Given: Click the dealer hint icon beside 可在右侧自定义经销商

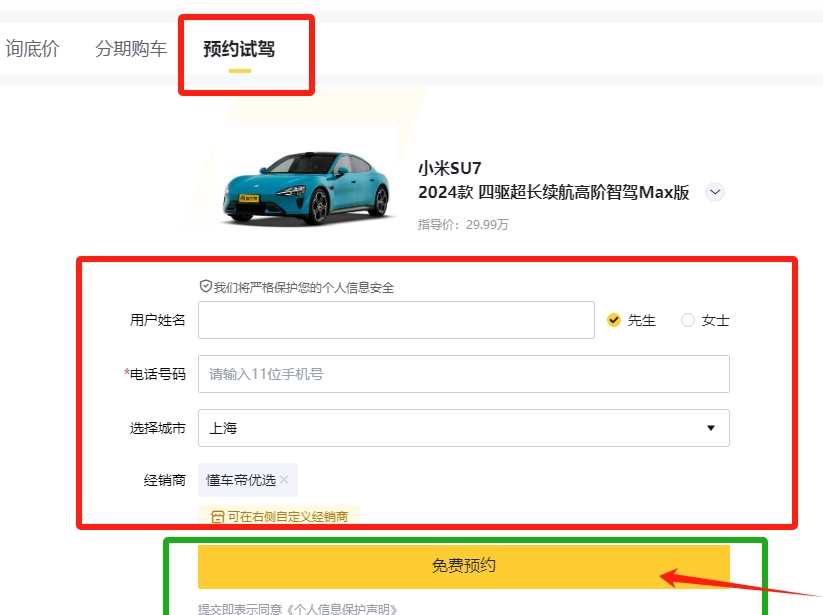Looking at the screenshot, I should tap(217, 517).
